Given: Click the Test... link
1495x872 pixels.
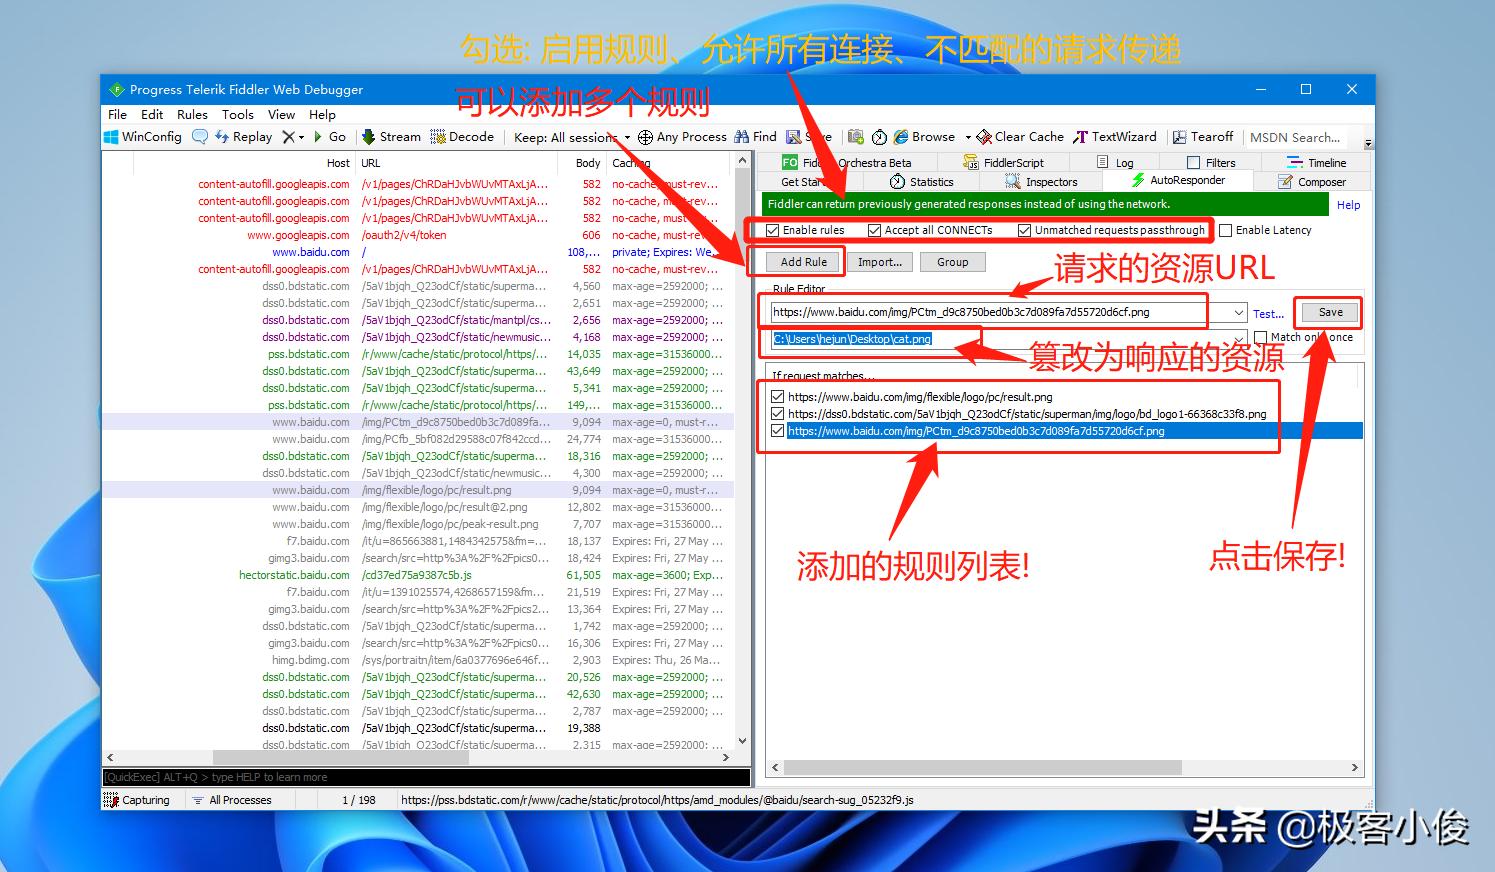Looking at the screenshot, I should (1268, 314).
